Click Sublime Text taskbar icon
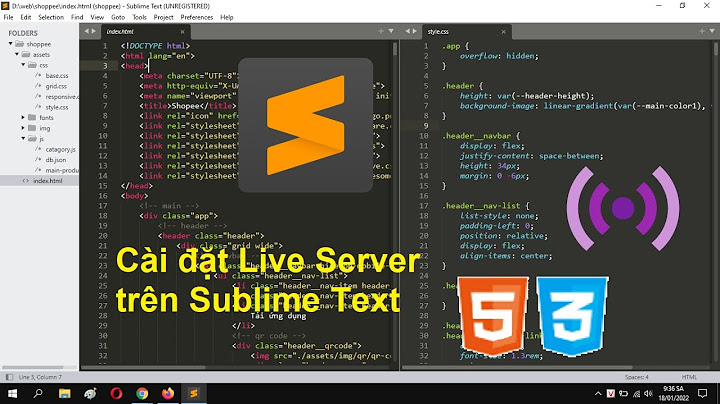720x404 pixels. pyautogui.click(x=194, y=393)
